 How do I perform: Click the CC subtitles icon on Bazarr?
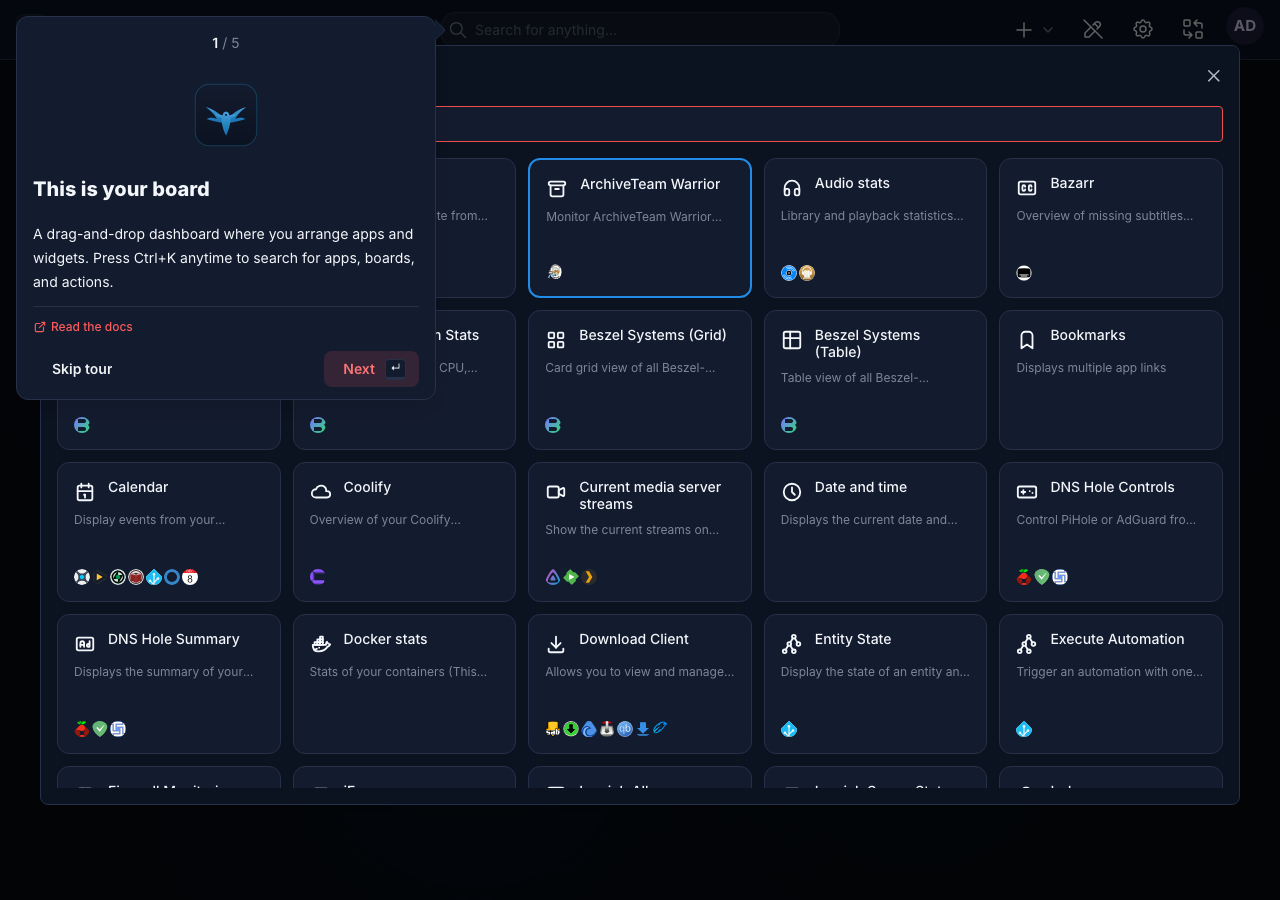coord(1027,188)
